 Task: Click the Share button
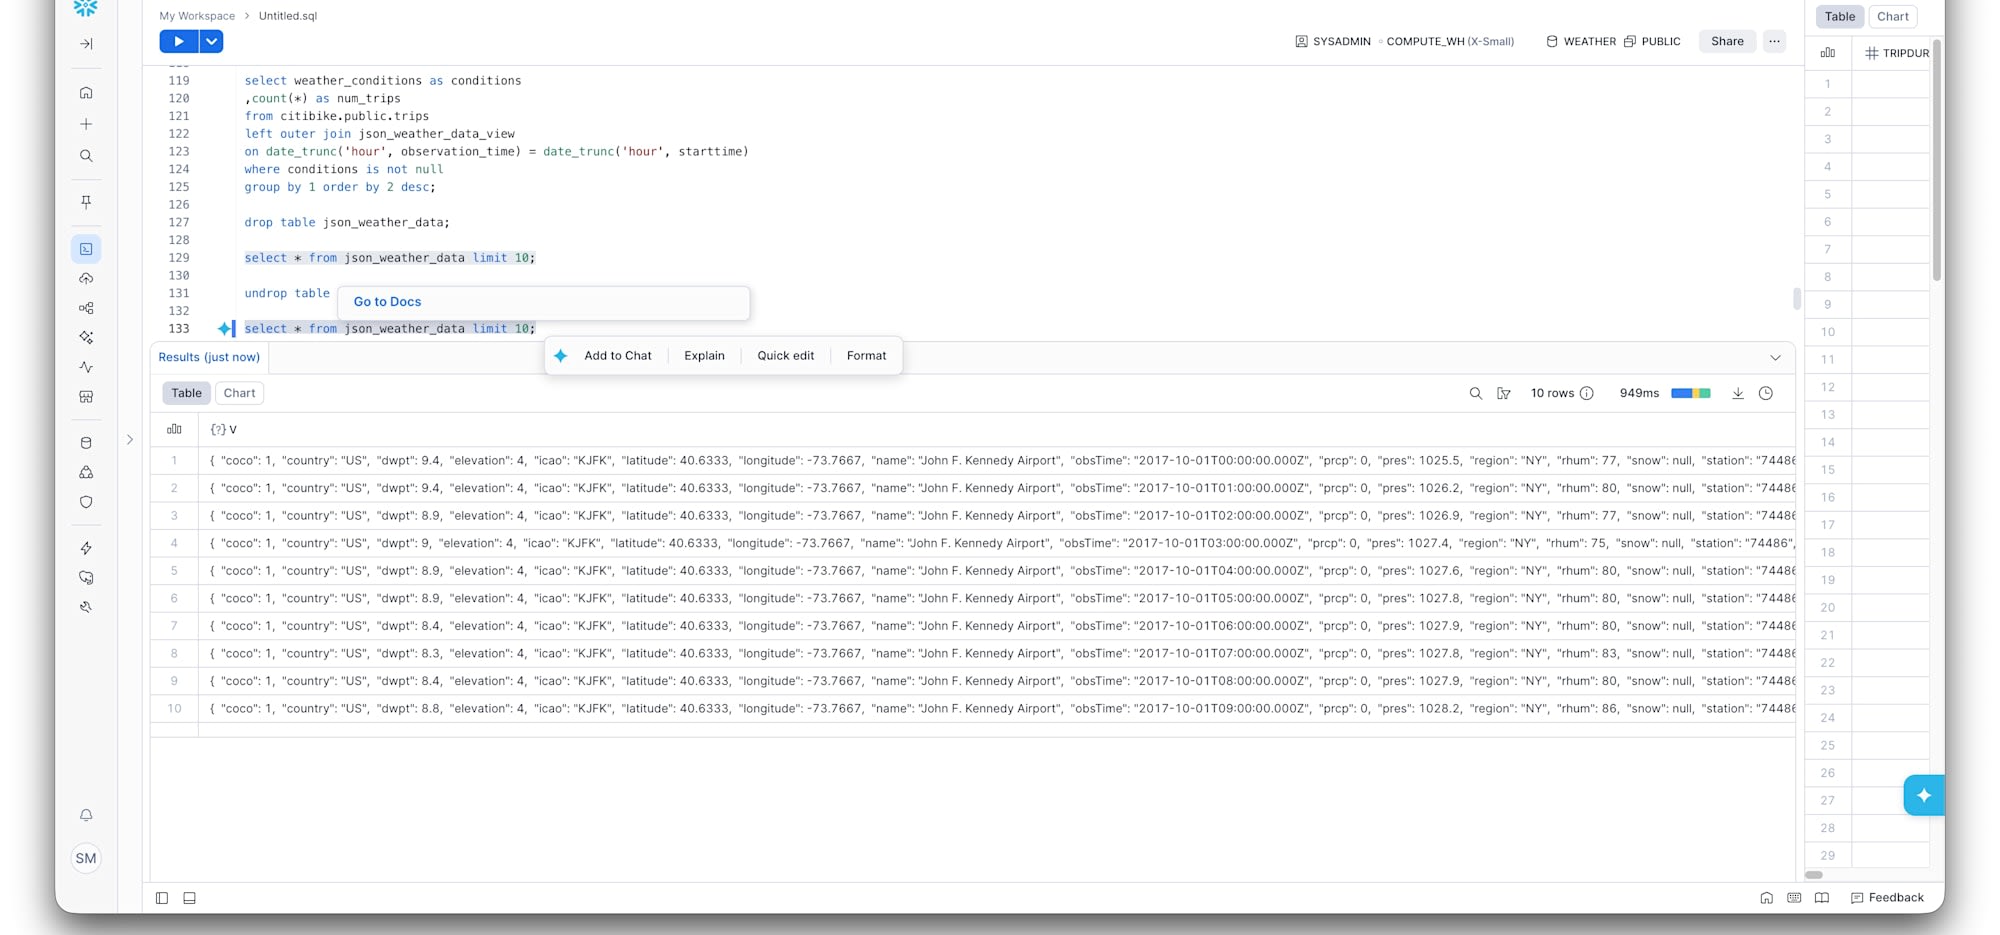1727,41
